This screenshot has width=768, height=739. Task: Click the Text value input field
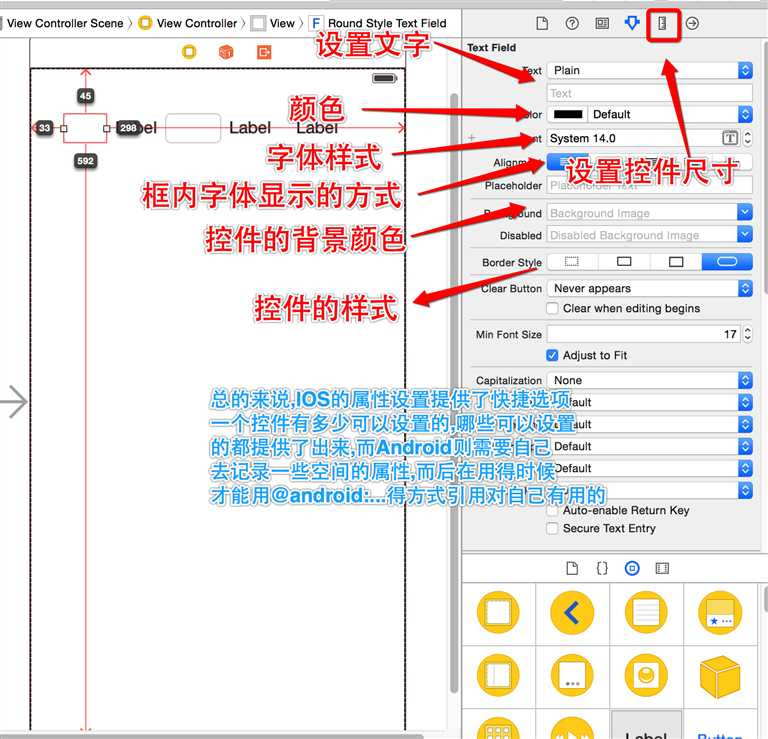click(x=649, y=93)
